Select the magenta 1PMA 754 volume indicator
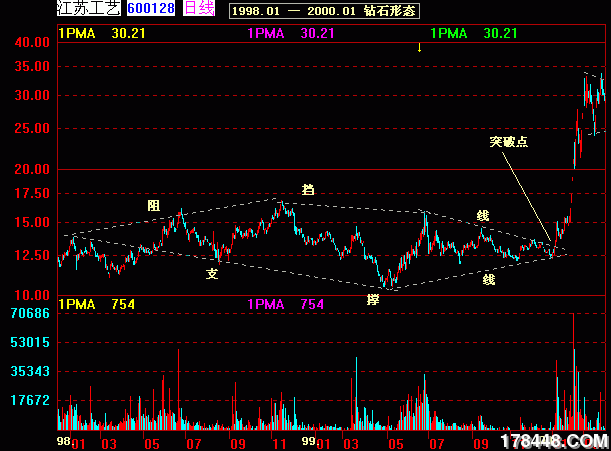 coord(285,304)
